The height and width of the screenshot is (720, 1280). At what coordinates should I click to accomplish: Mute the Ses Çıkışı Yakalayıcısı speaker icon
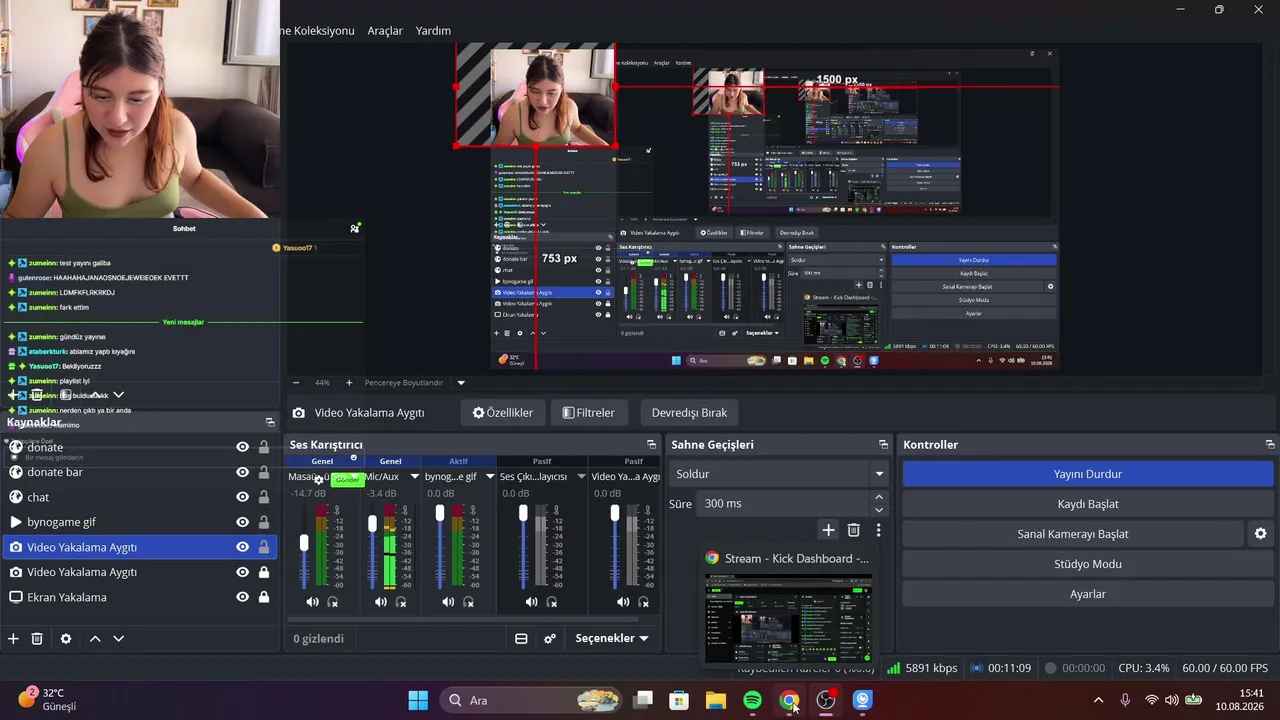pos(531,602)
